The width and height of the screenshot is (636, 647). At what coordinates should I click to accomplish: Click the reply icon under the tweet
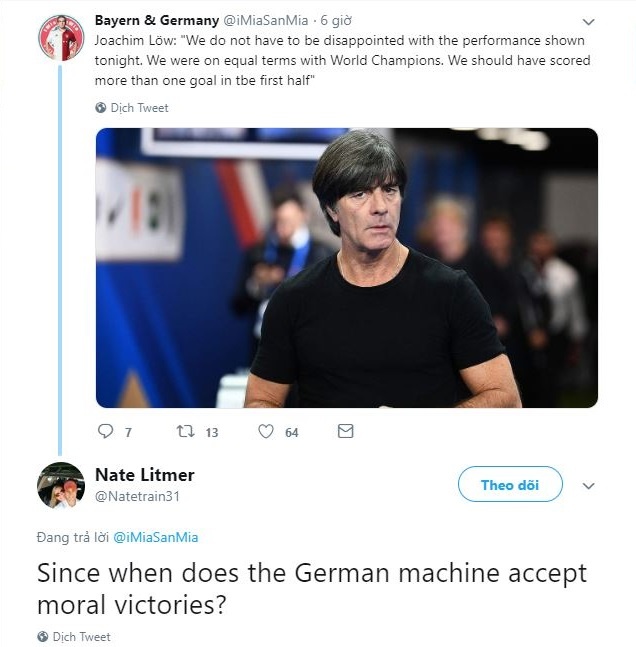[106, 432]
